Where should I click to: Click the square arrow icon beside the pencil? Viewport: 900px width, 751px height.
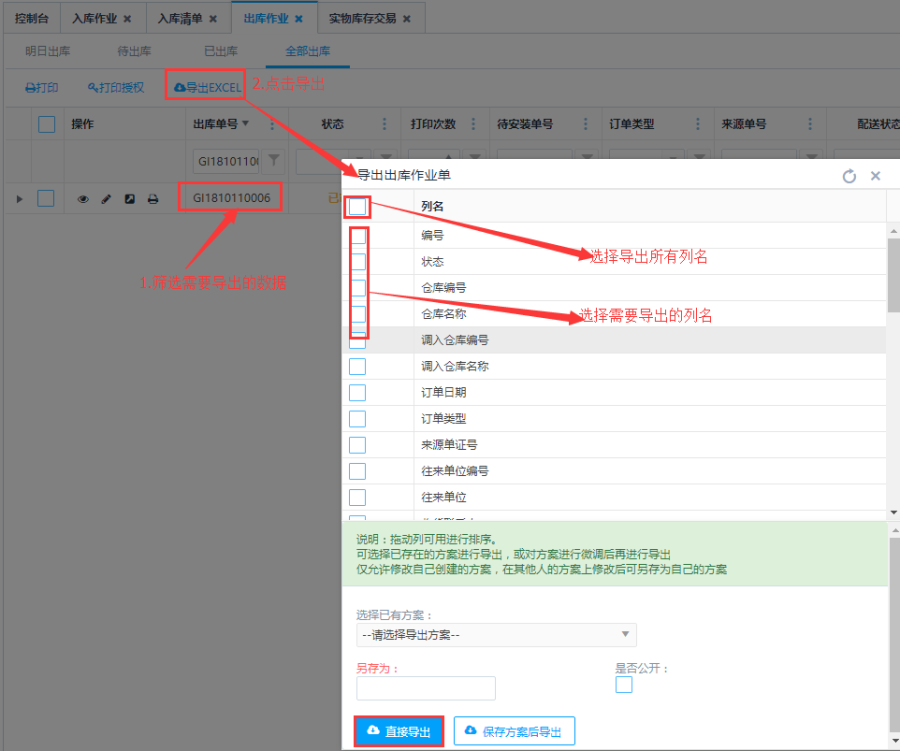pos(130,199)
